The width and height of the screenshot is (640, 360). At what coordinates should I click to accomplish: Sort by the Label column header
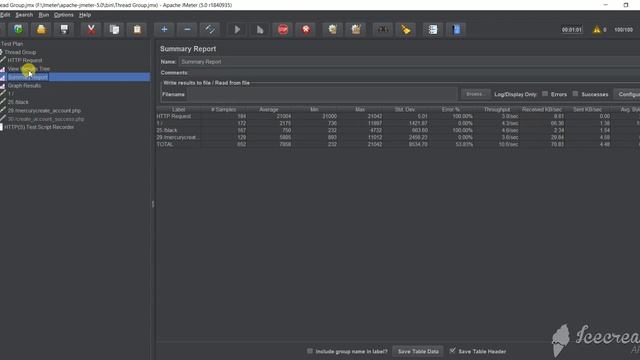178,109
